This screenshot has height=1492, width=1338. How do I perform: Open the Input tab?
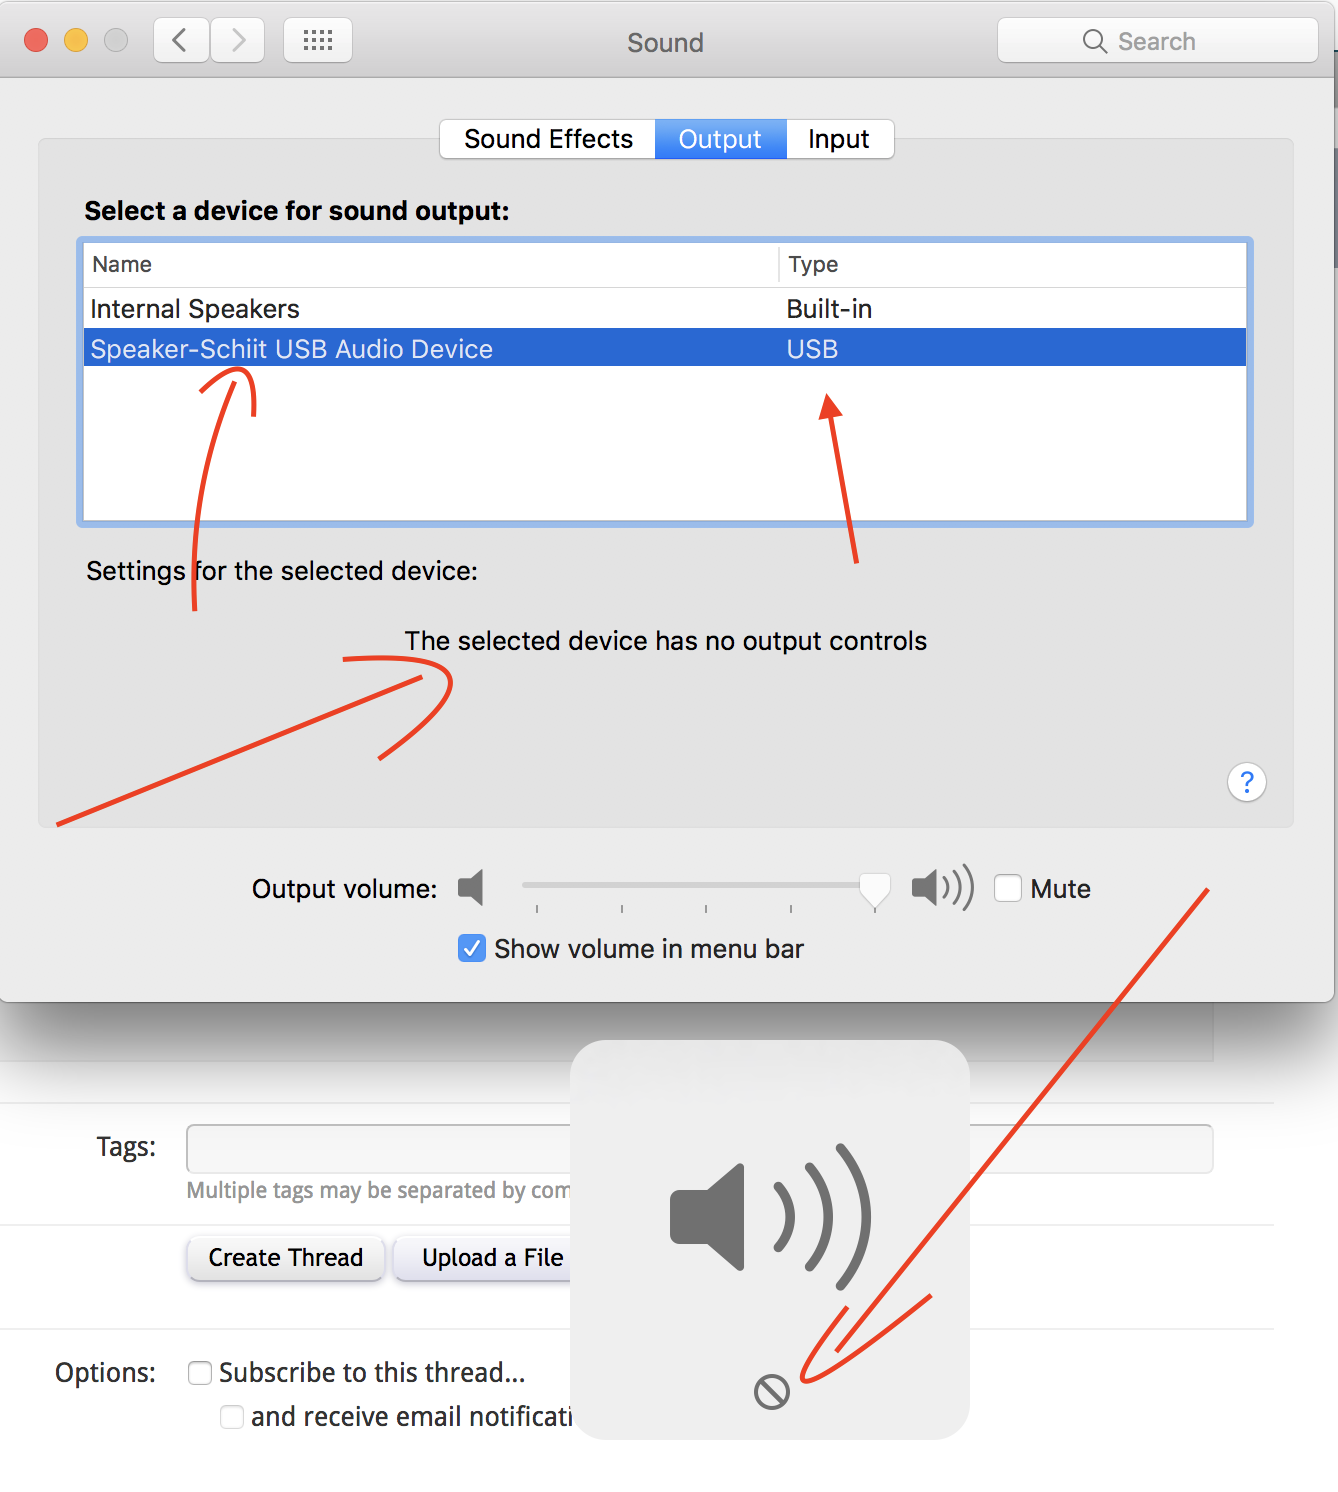point(838,139)
